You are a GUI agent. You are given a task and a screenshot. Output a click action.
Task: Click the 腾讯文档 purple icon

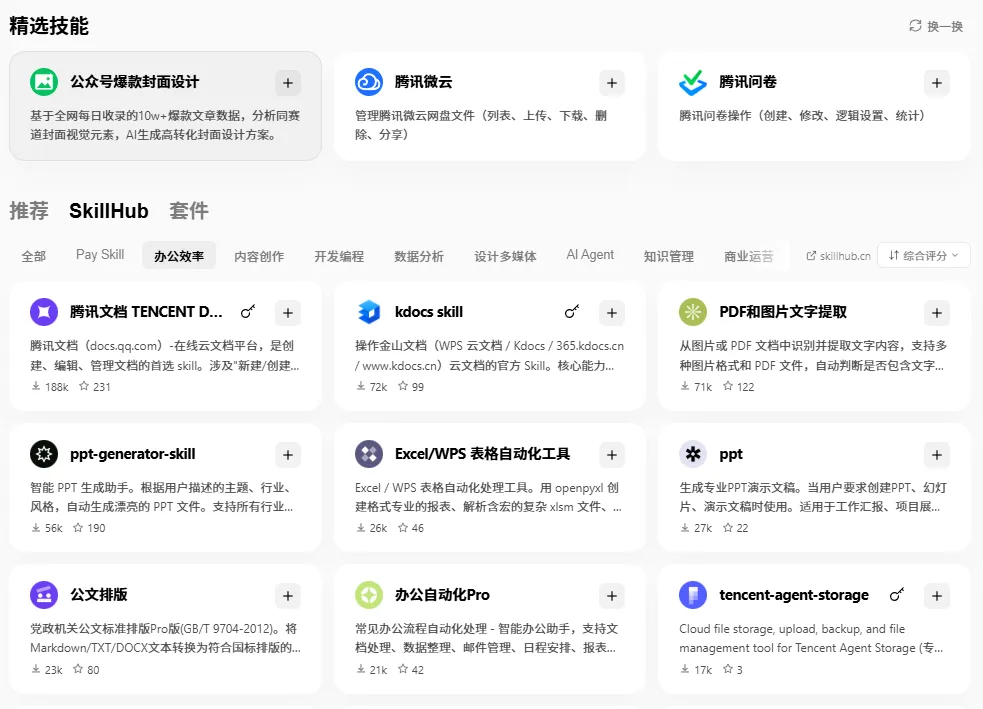coord(44,312)
